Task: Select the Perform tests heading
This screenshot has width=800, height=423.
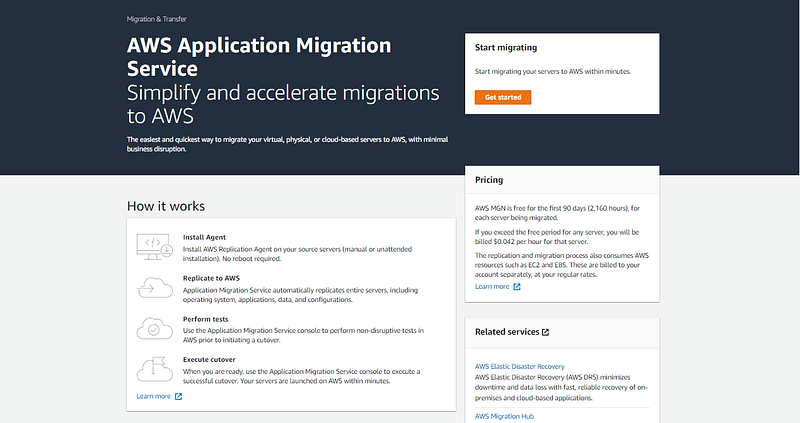Action: click(206, 319)
